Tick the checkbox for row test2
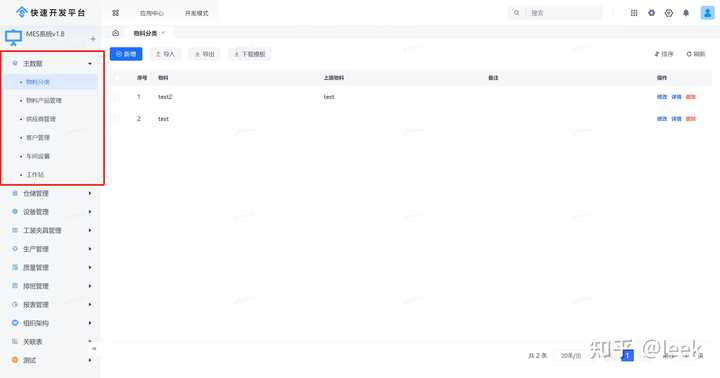The image size is (720, 378). [118, 97]
